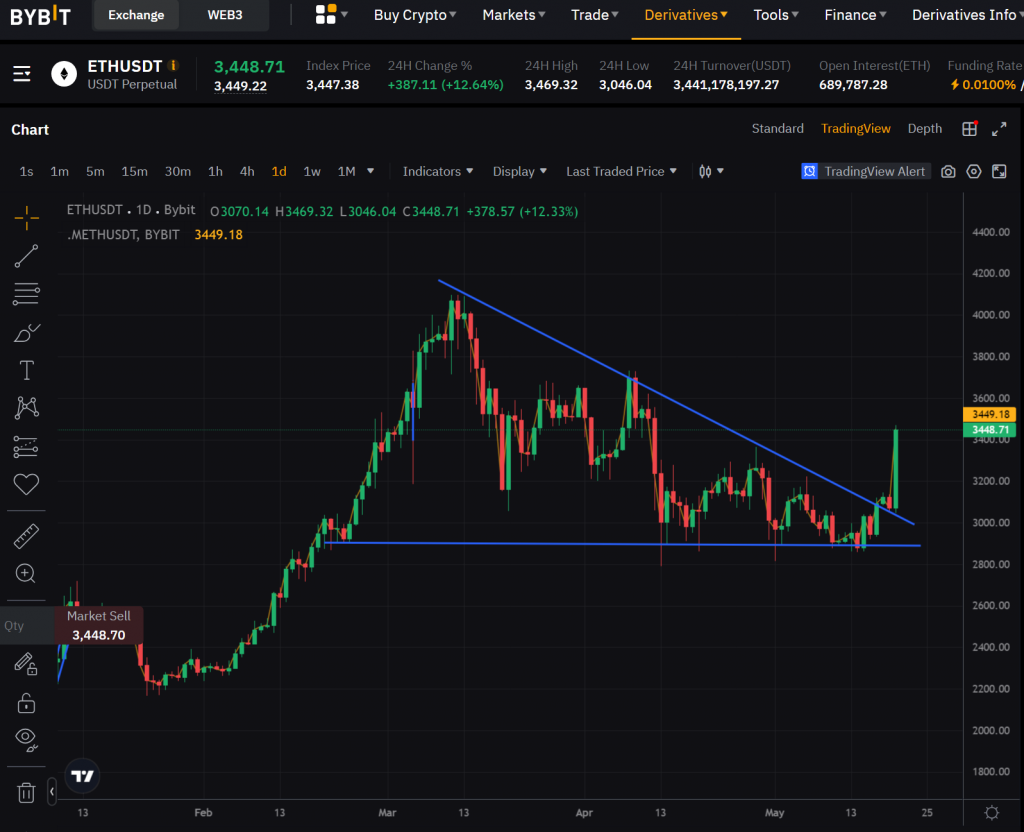Click the ETHUSDT info icon
This screenshot has width=1024, height=832.
point(173,65)
